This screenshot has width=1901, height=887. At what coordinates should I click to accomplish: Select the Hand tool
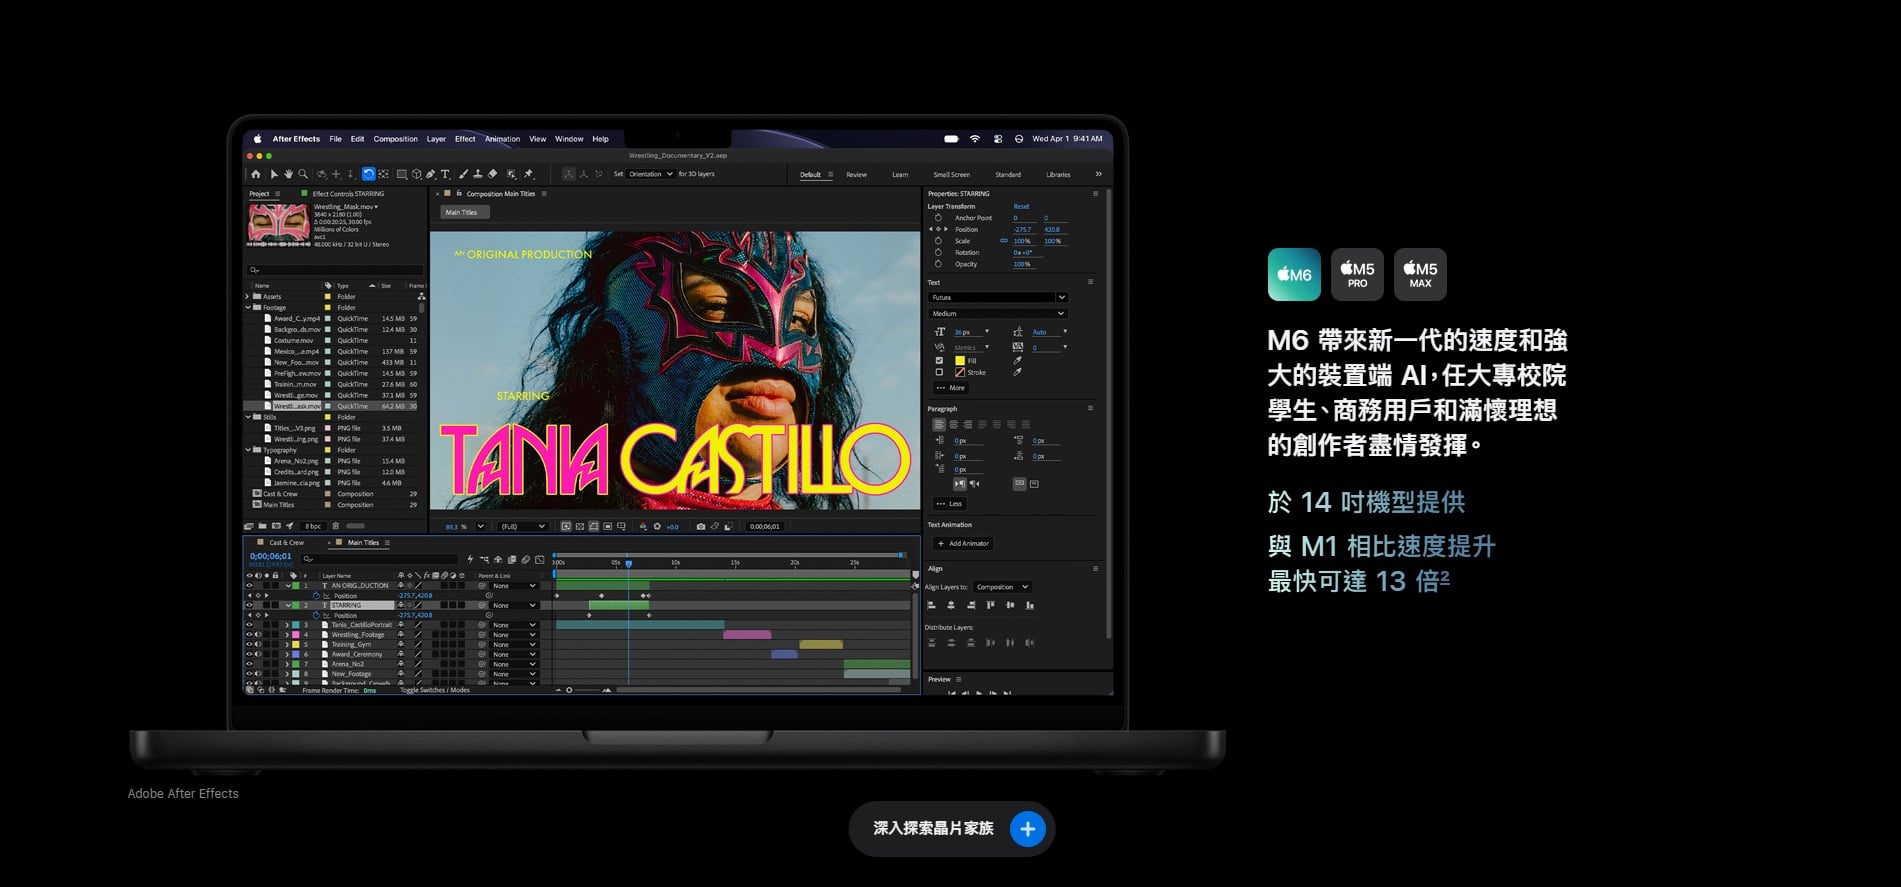pos(288,174)
